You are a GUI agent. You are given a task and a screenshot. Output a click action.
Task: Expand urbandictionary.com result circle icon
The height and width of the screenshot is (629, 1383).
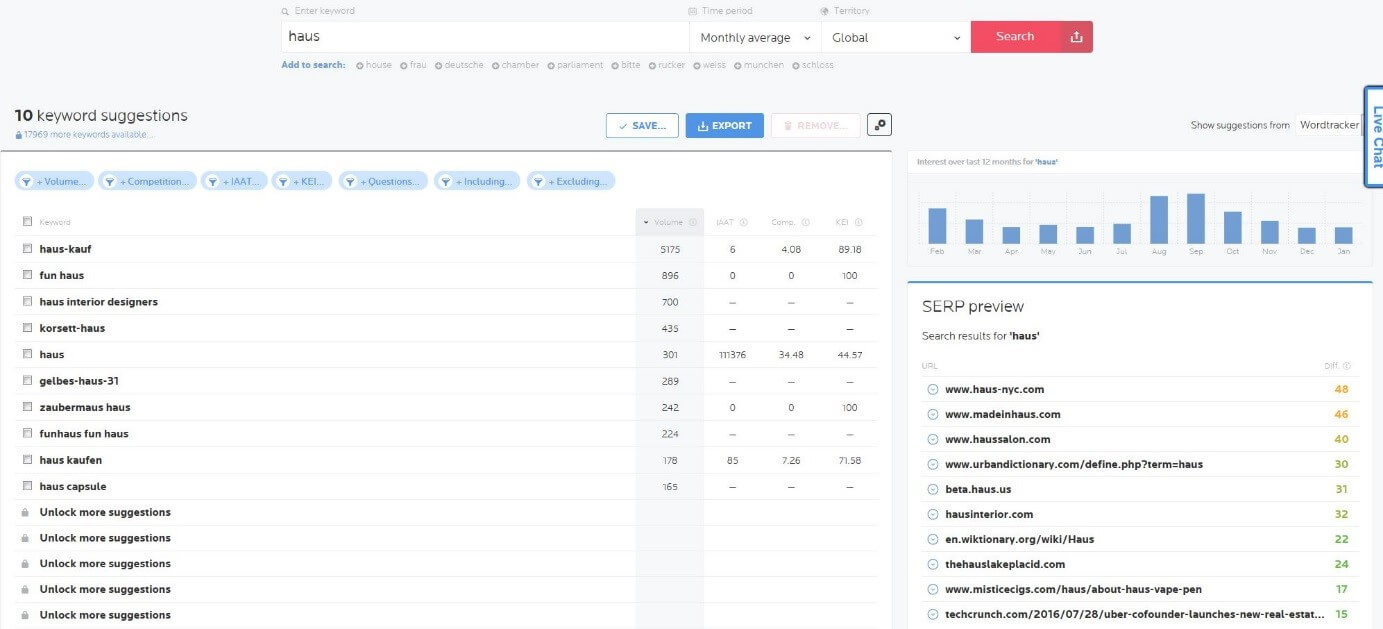point(933,464)
